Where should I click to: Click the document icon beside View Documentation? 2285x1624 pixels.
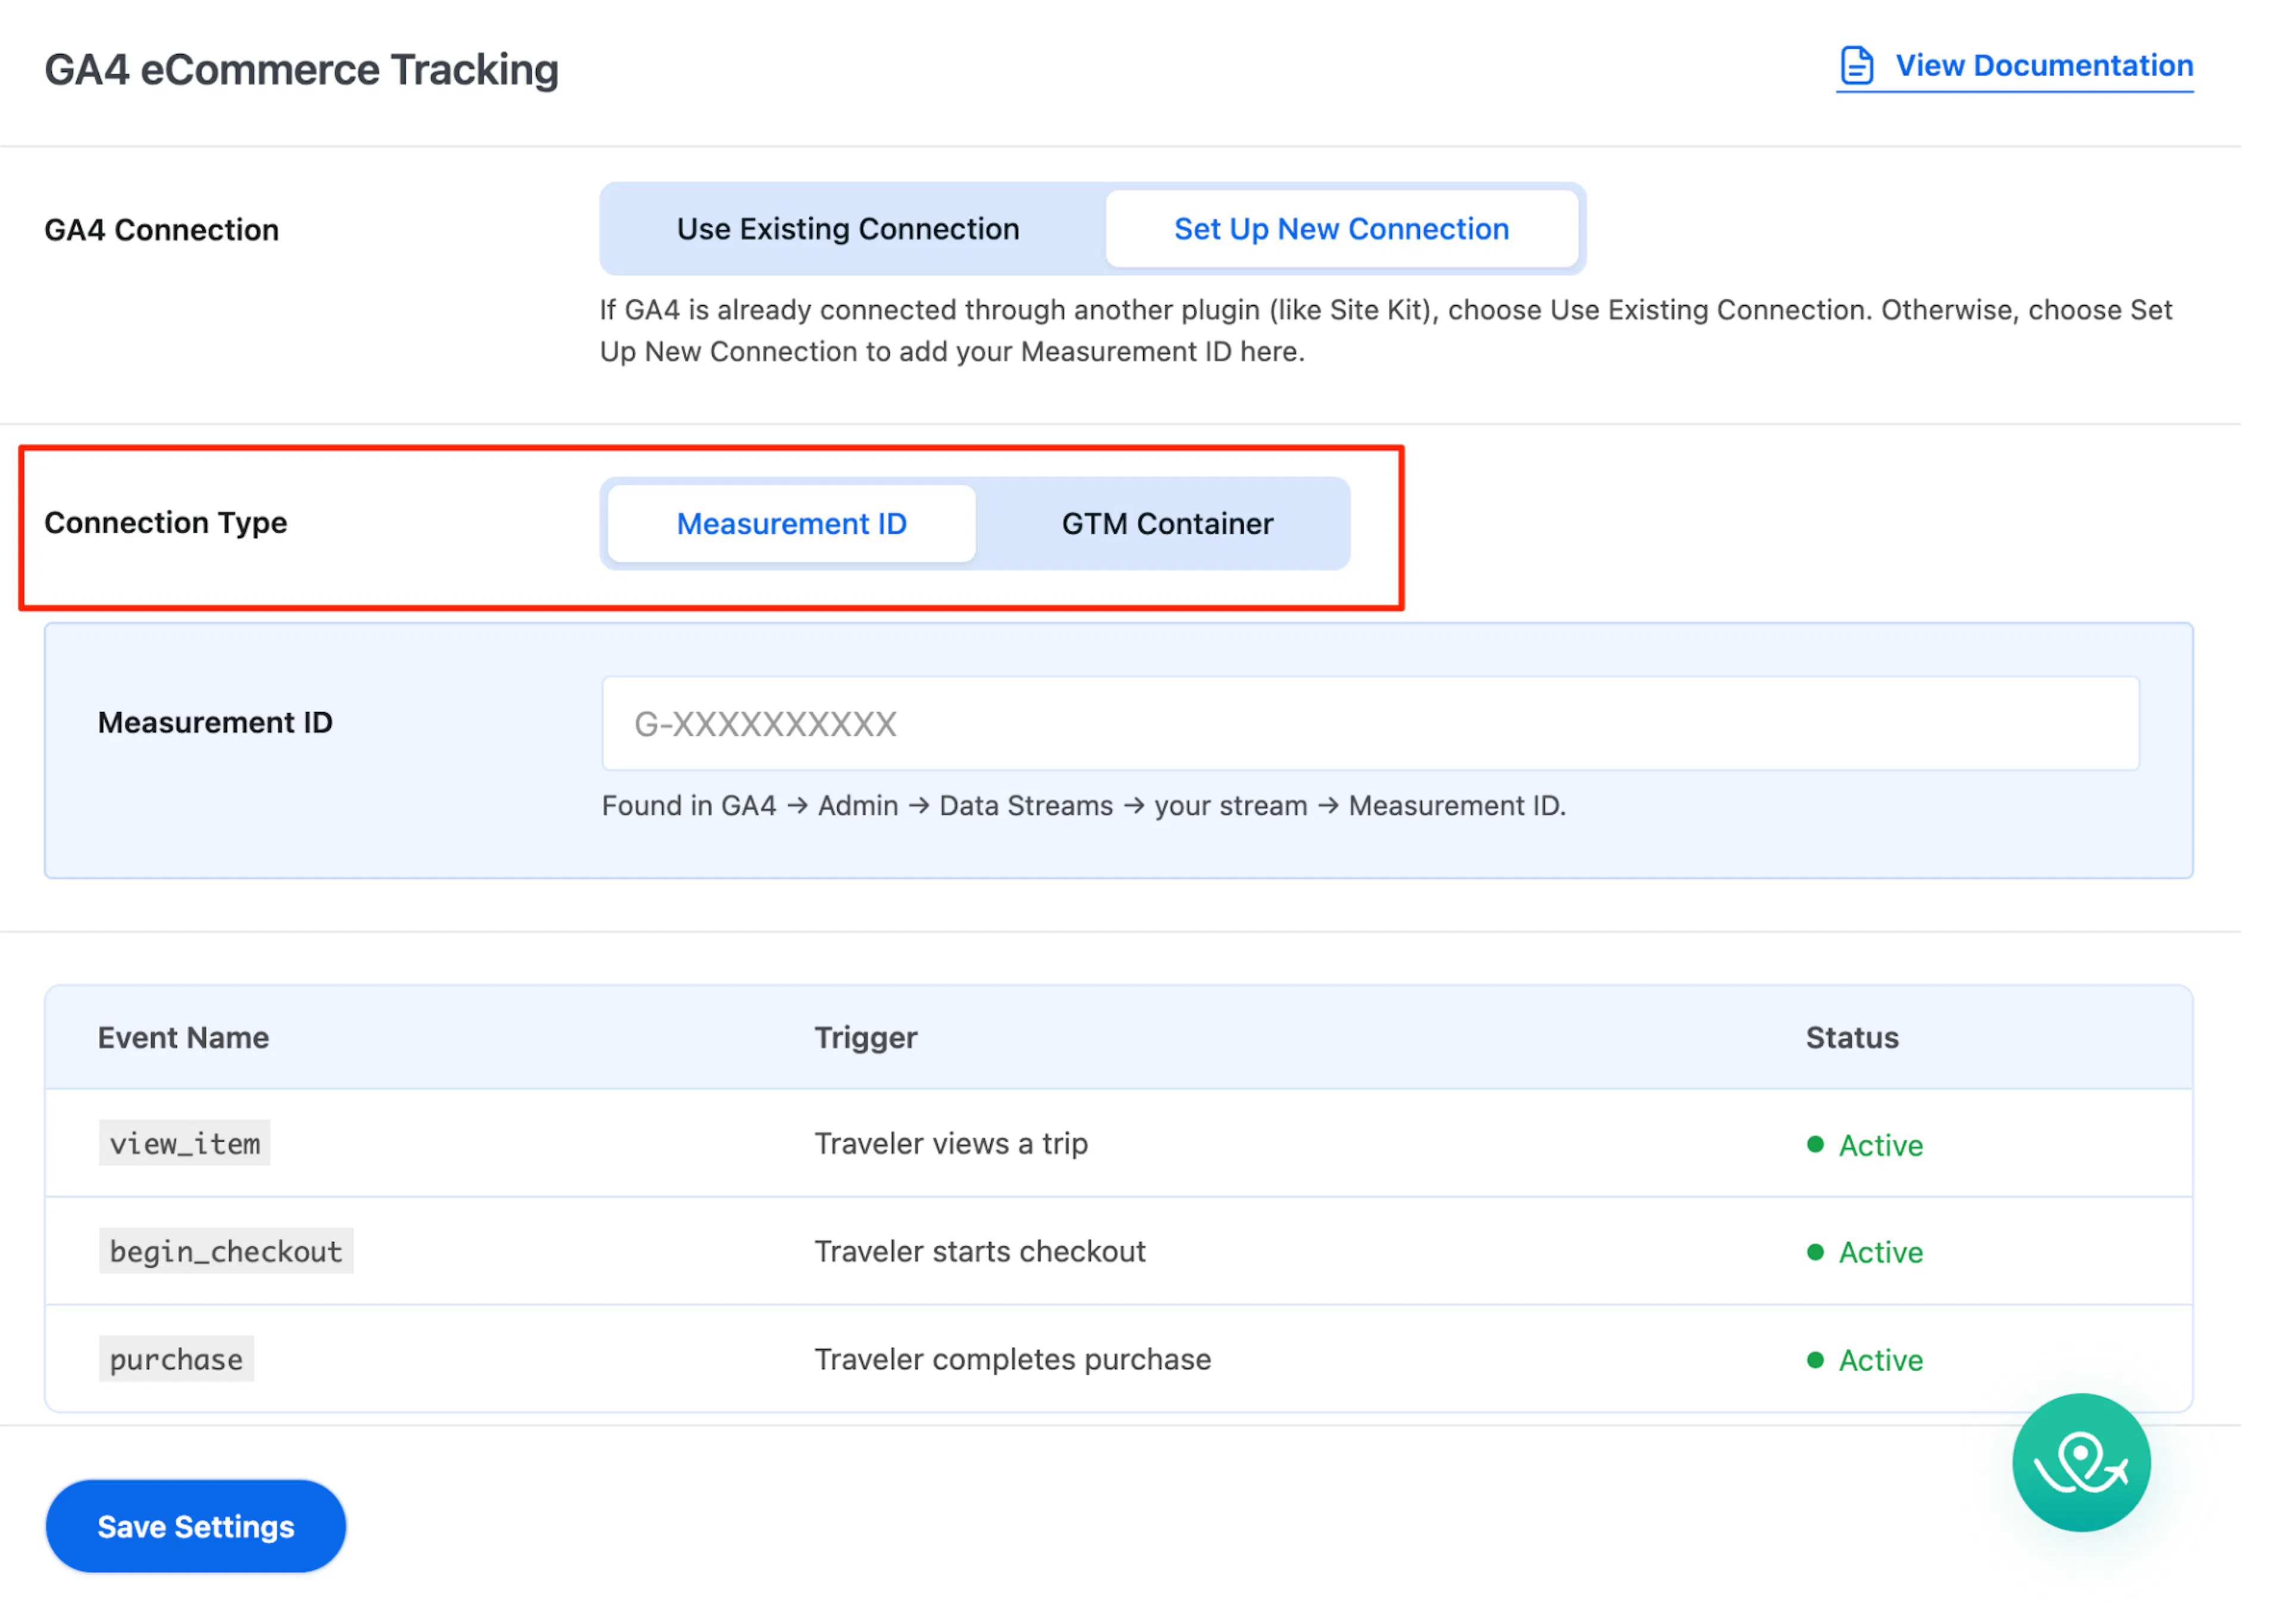coord(1856,66)
